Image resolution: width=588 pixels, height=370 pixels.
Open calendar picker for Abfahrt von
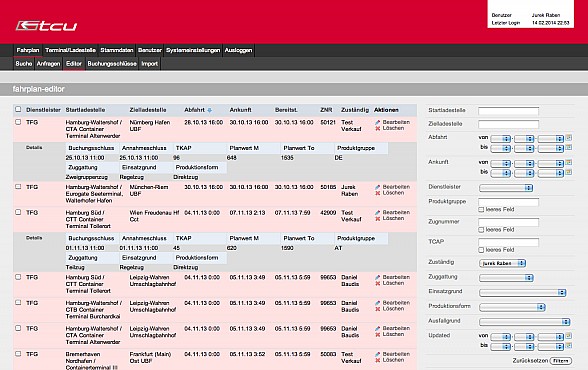(569, 138)
